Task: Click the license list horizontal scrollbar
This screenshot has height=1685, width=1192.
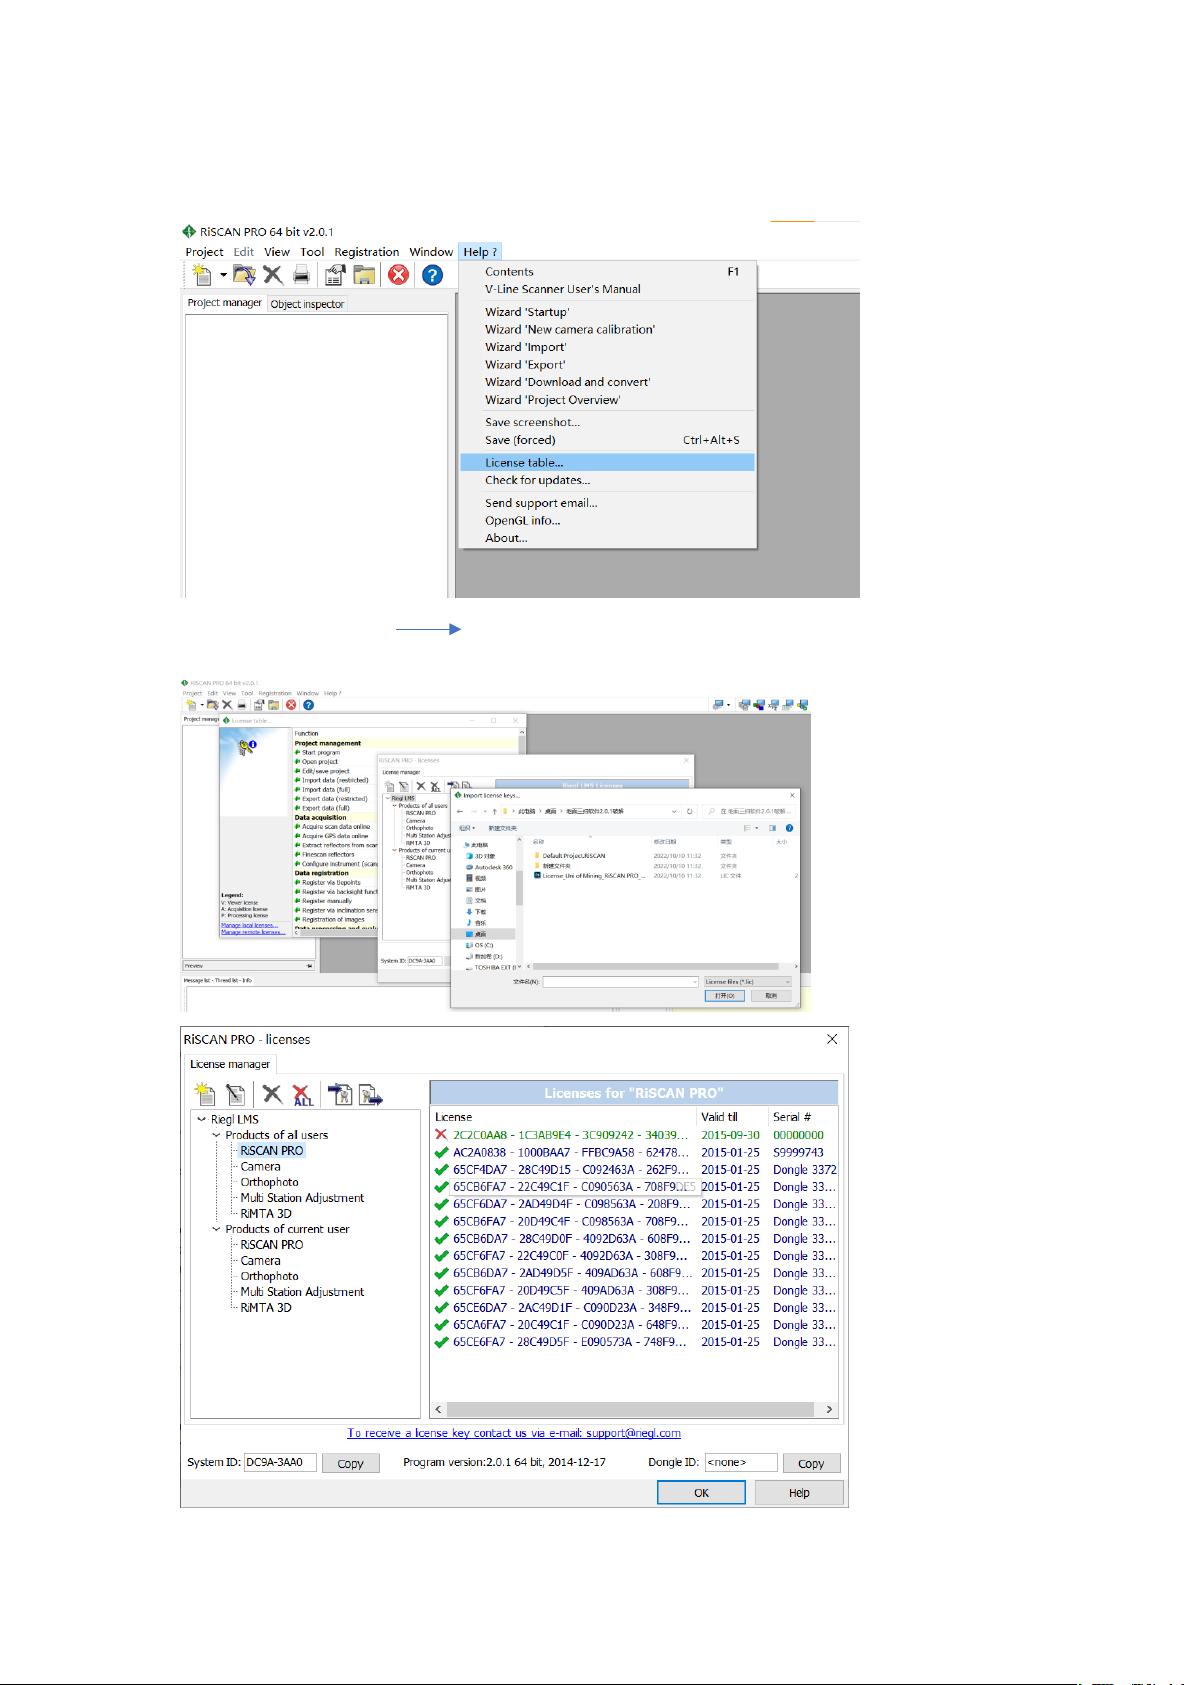Action: pyautogui.click(x=630, y=1409)
